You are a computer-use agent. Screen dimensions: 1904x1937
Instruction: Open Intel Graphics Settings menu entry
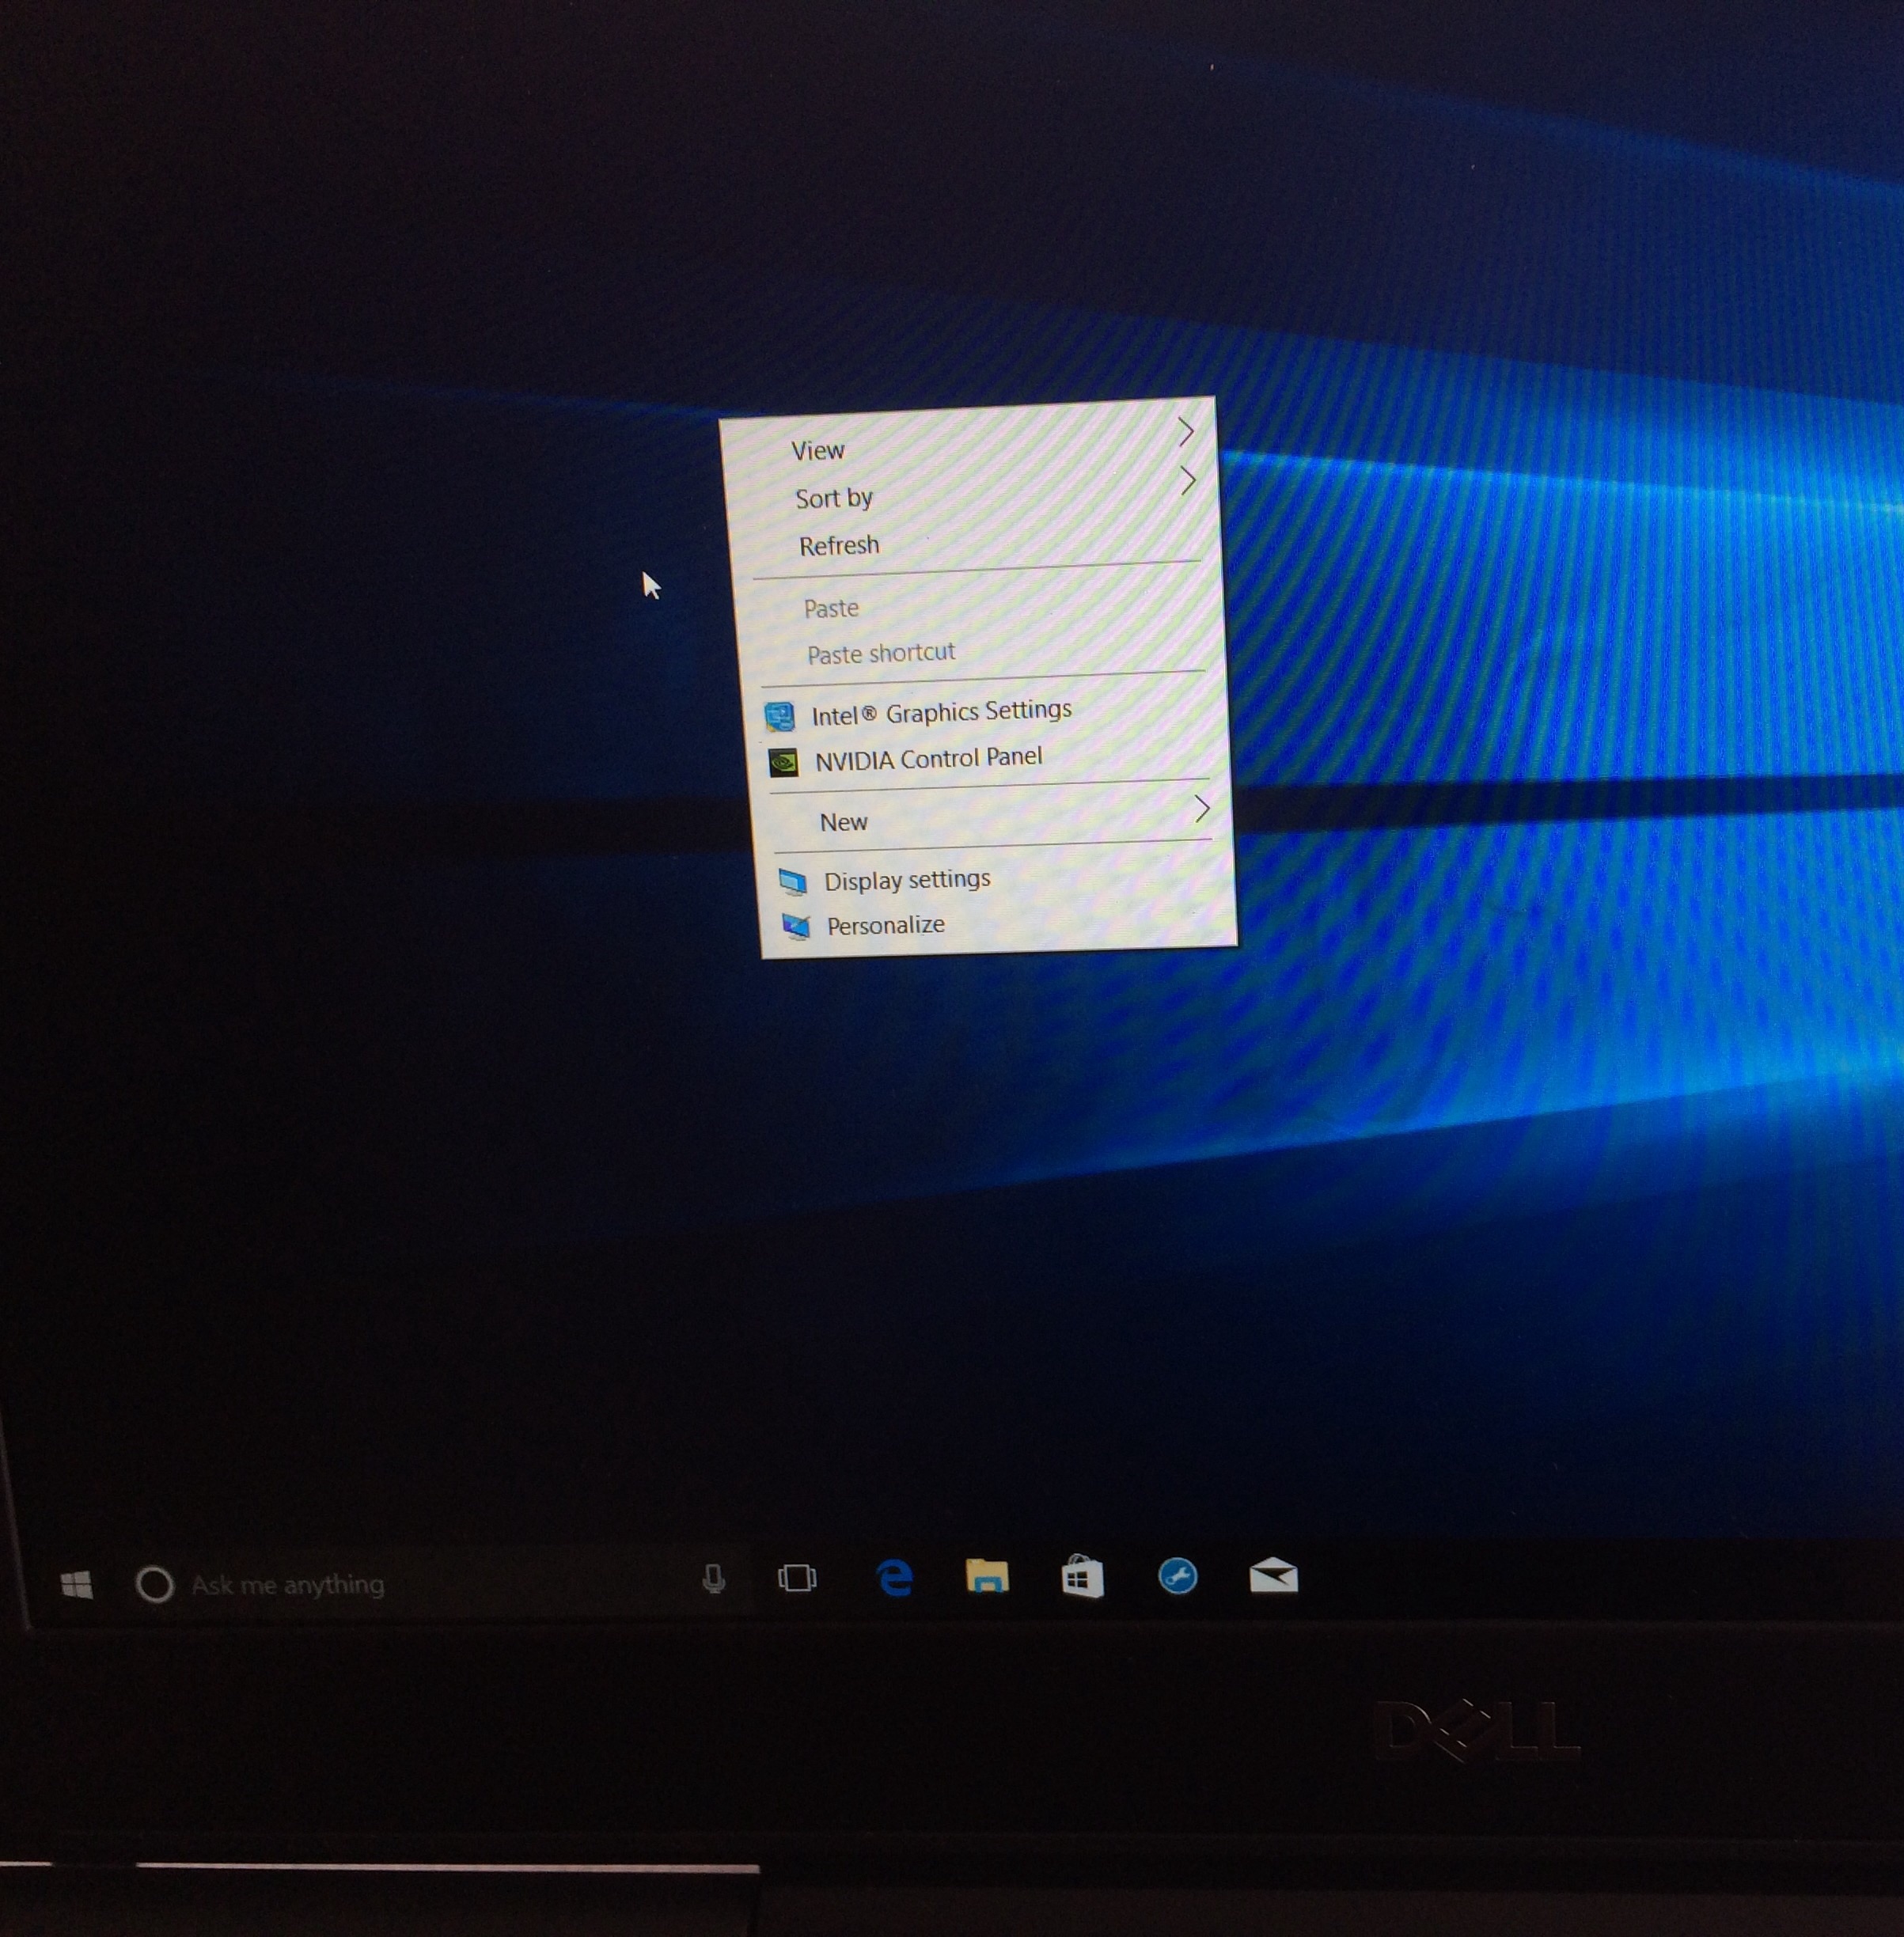pos(941,712)
